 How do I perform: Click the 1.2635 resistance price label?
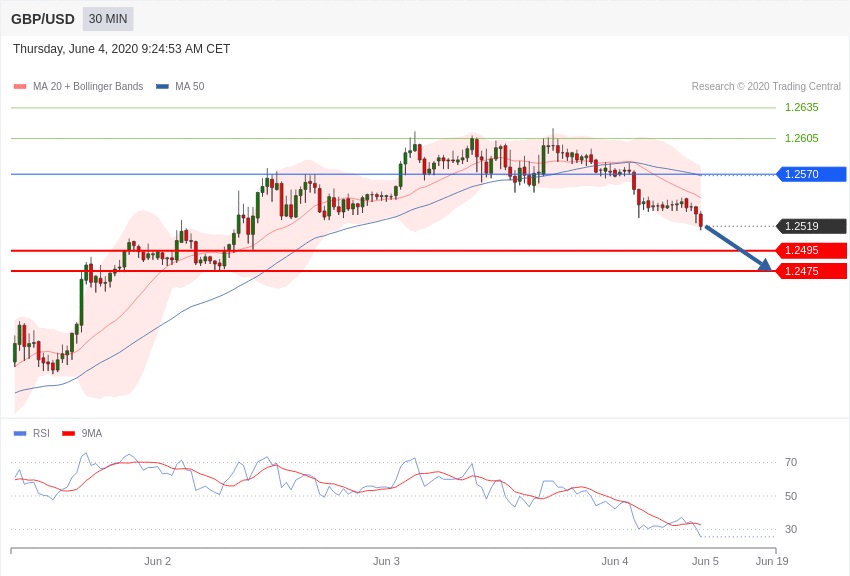coord(801,107)
